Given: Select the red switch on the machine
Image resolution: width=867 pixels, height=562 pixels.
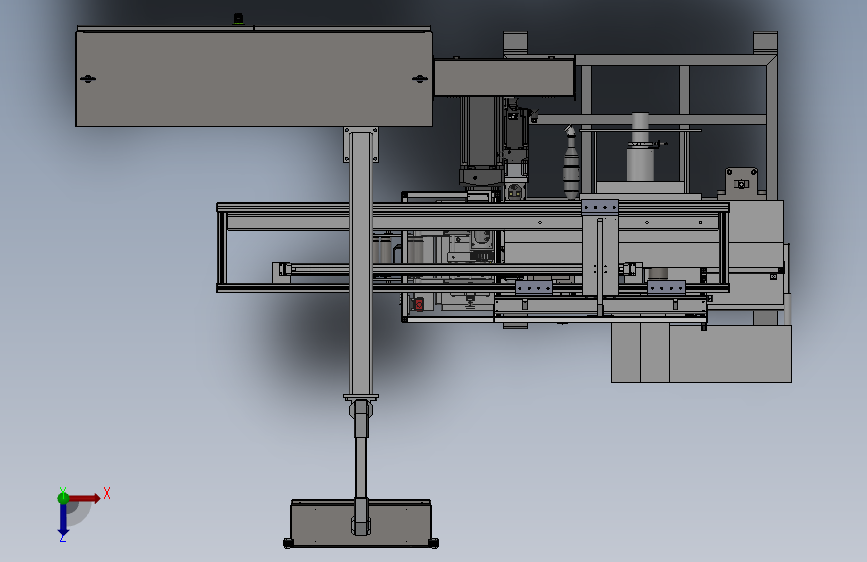Looking at the screenshot, I should (x=419, y=304).
